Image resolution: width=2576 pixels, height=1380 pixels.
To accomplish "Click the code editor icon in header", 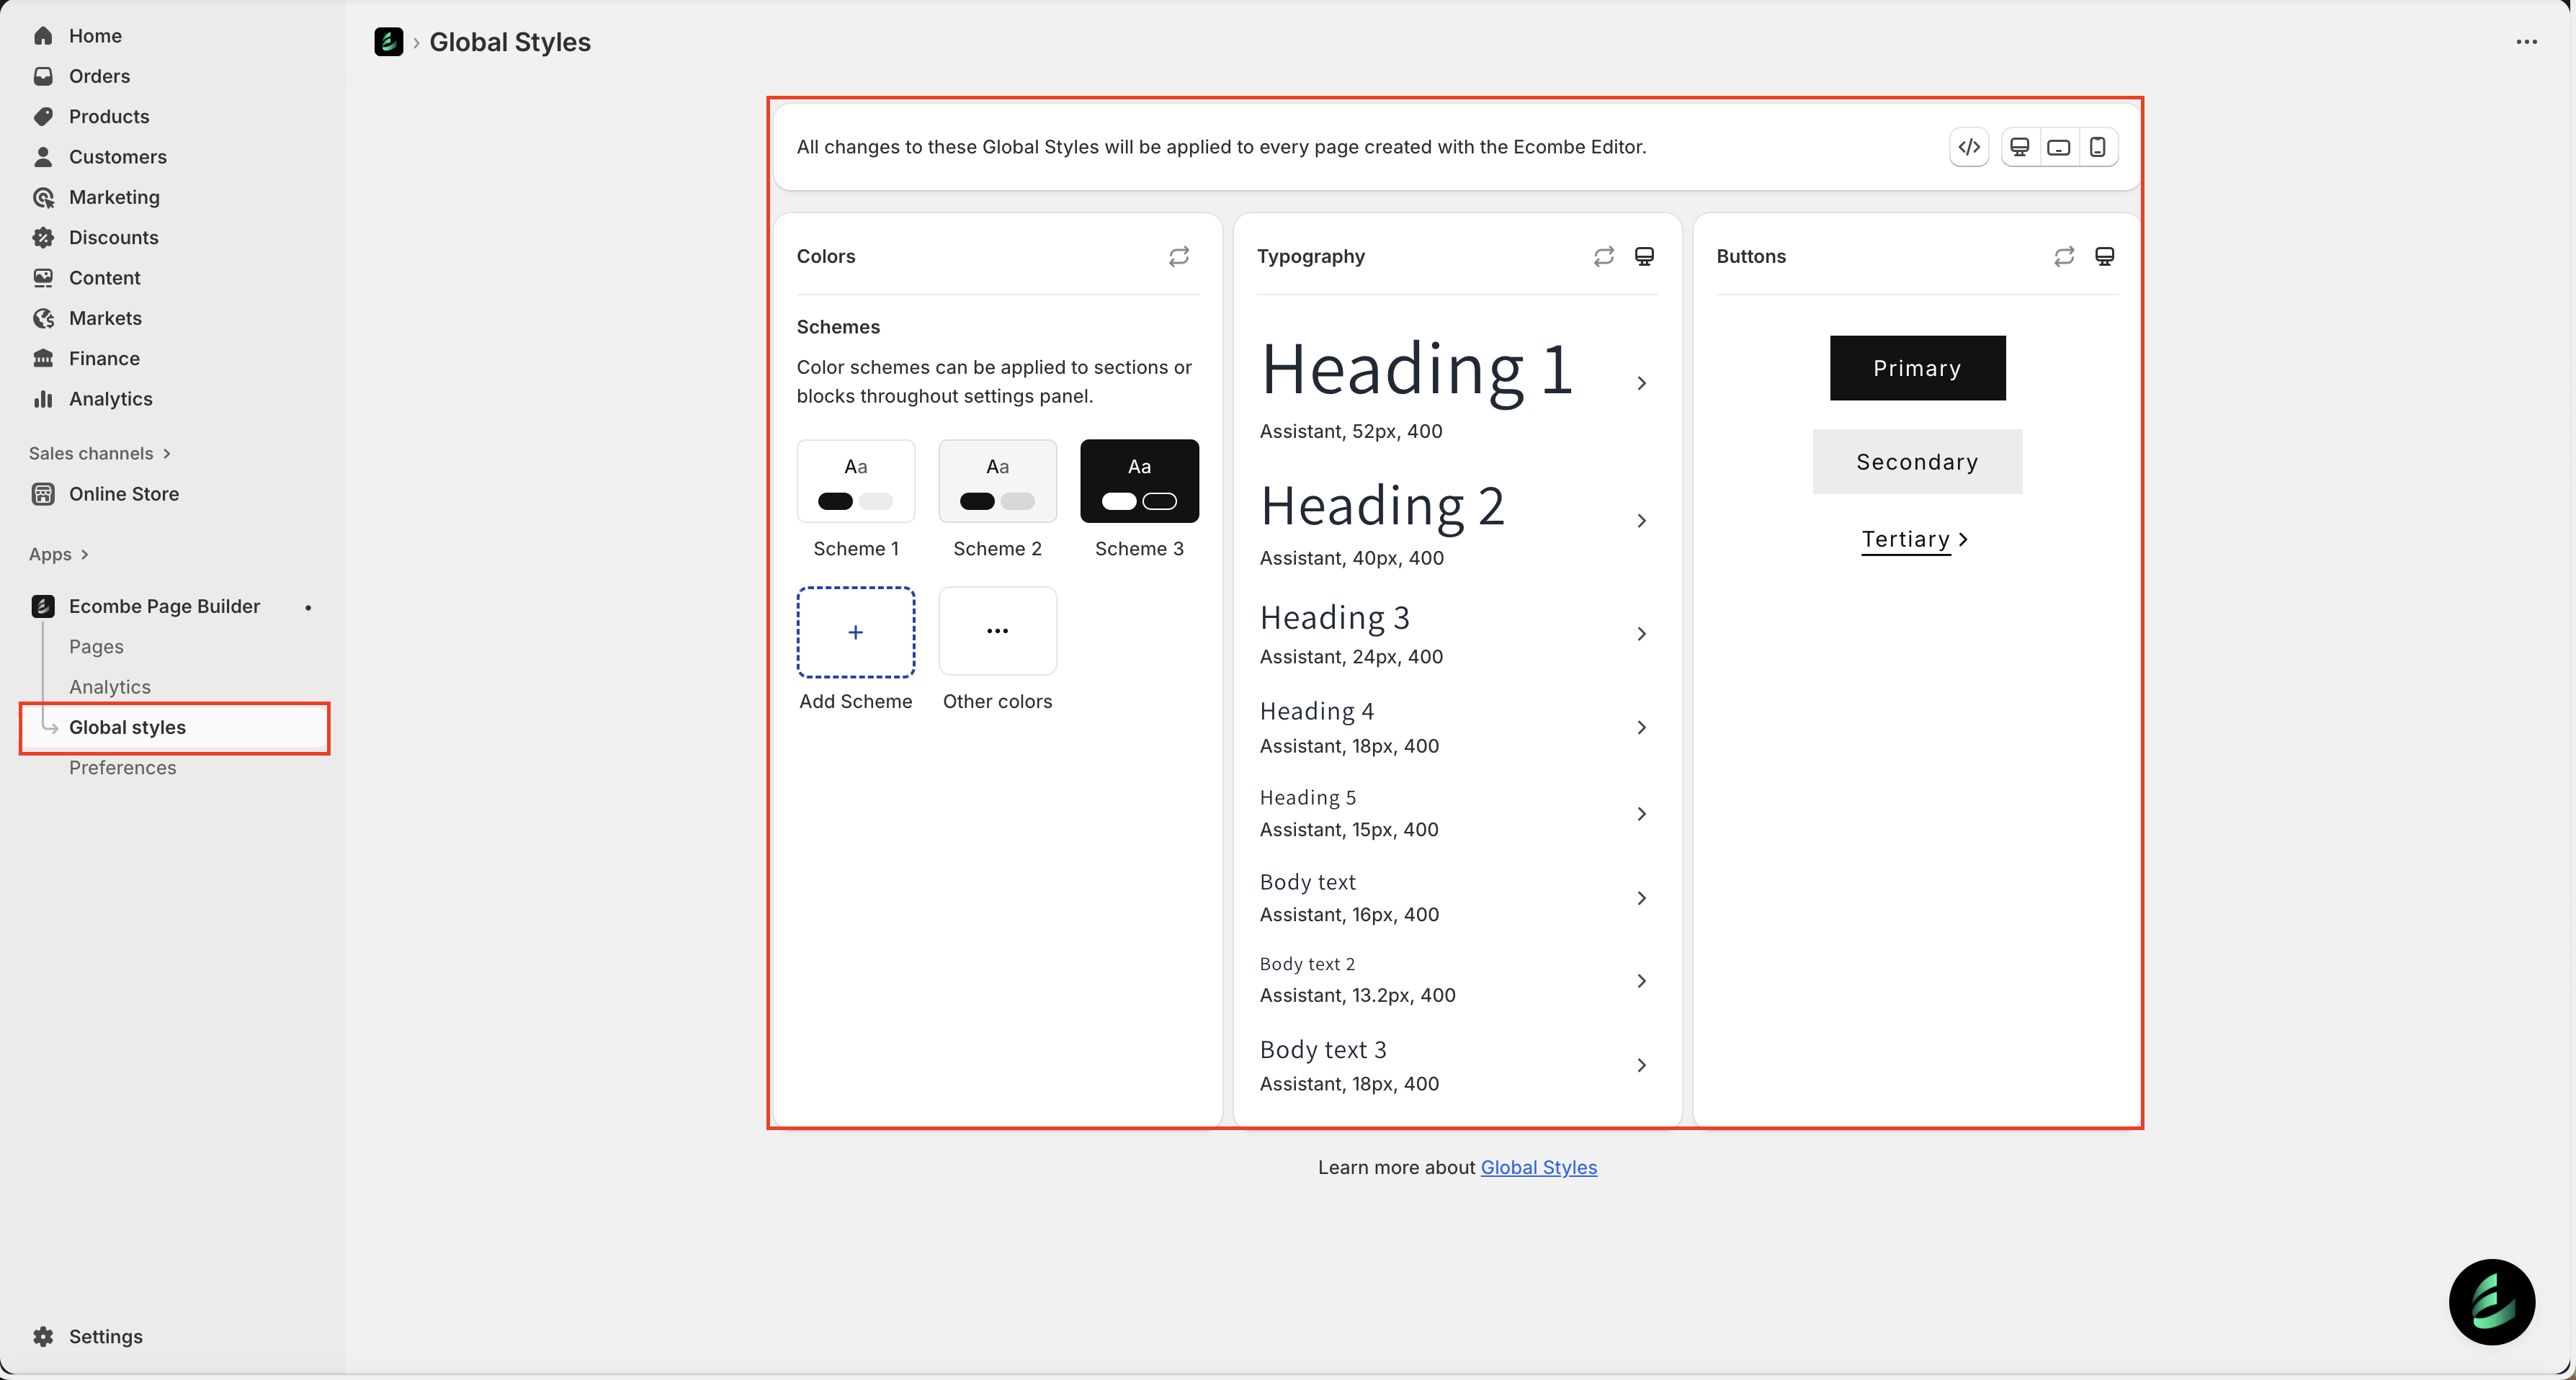I will (1969, 147).
